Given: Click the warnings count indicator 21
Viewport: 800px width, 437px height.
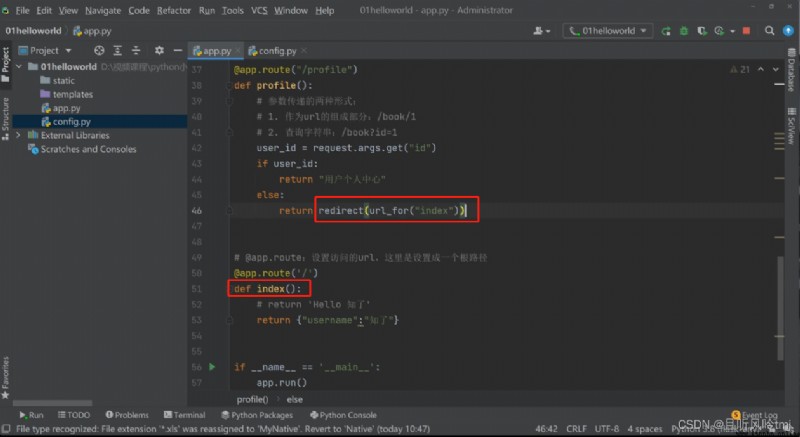Looking at the screenshot, I should (740, 69).
